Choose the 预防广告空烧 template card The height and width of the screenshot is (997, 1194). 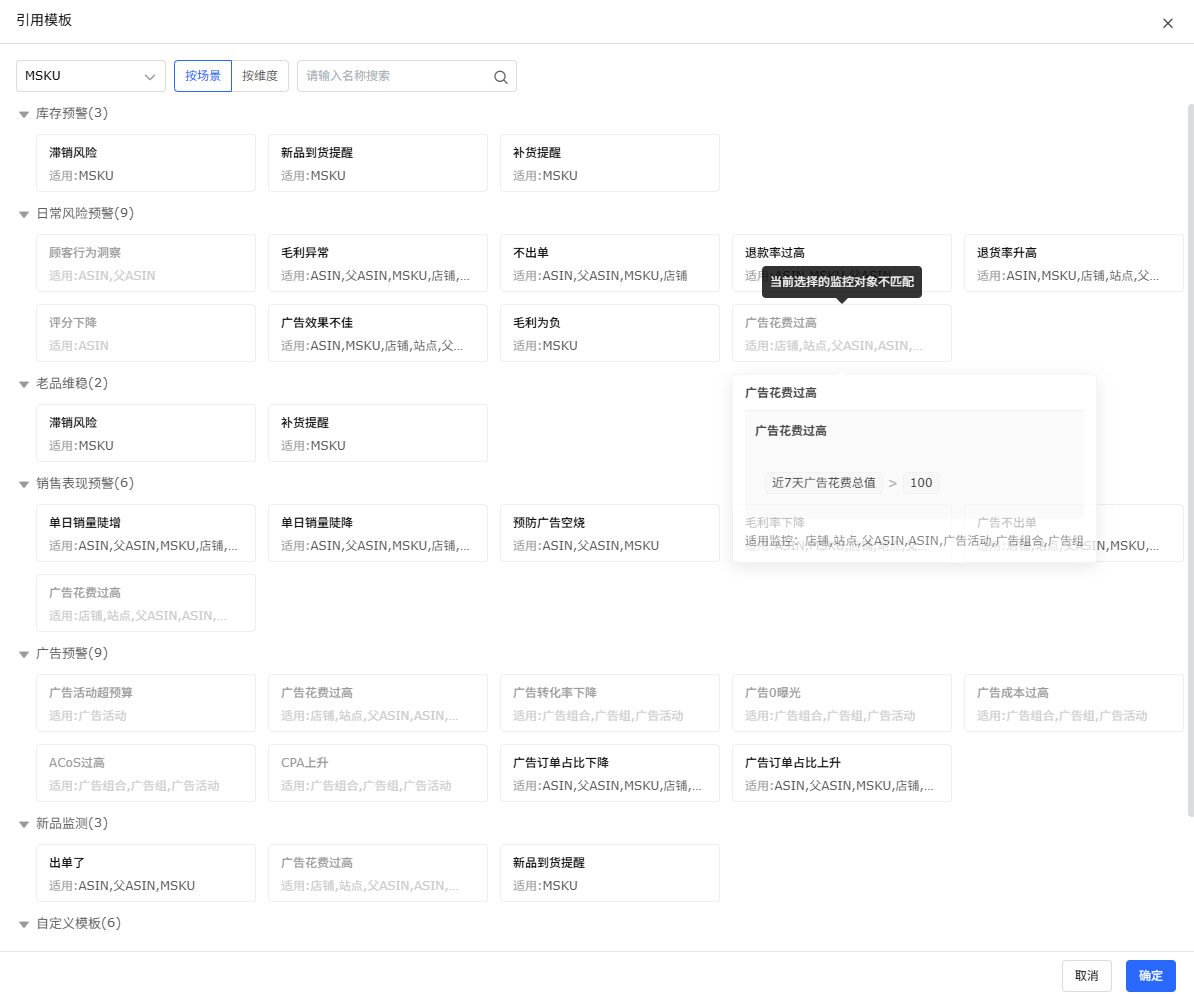coord(610,532)
